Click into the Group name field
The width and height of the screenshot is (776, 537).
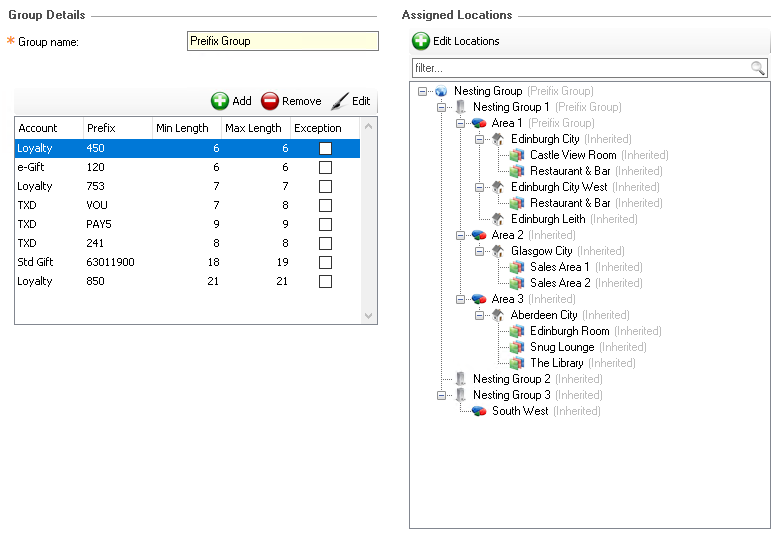tap(282, 41)
